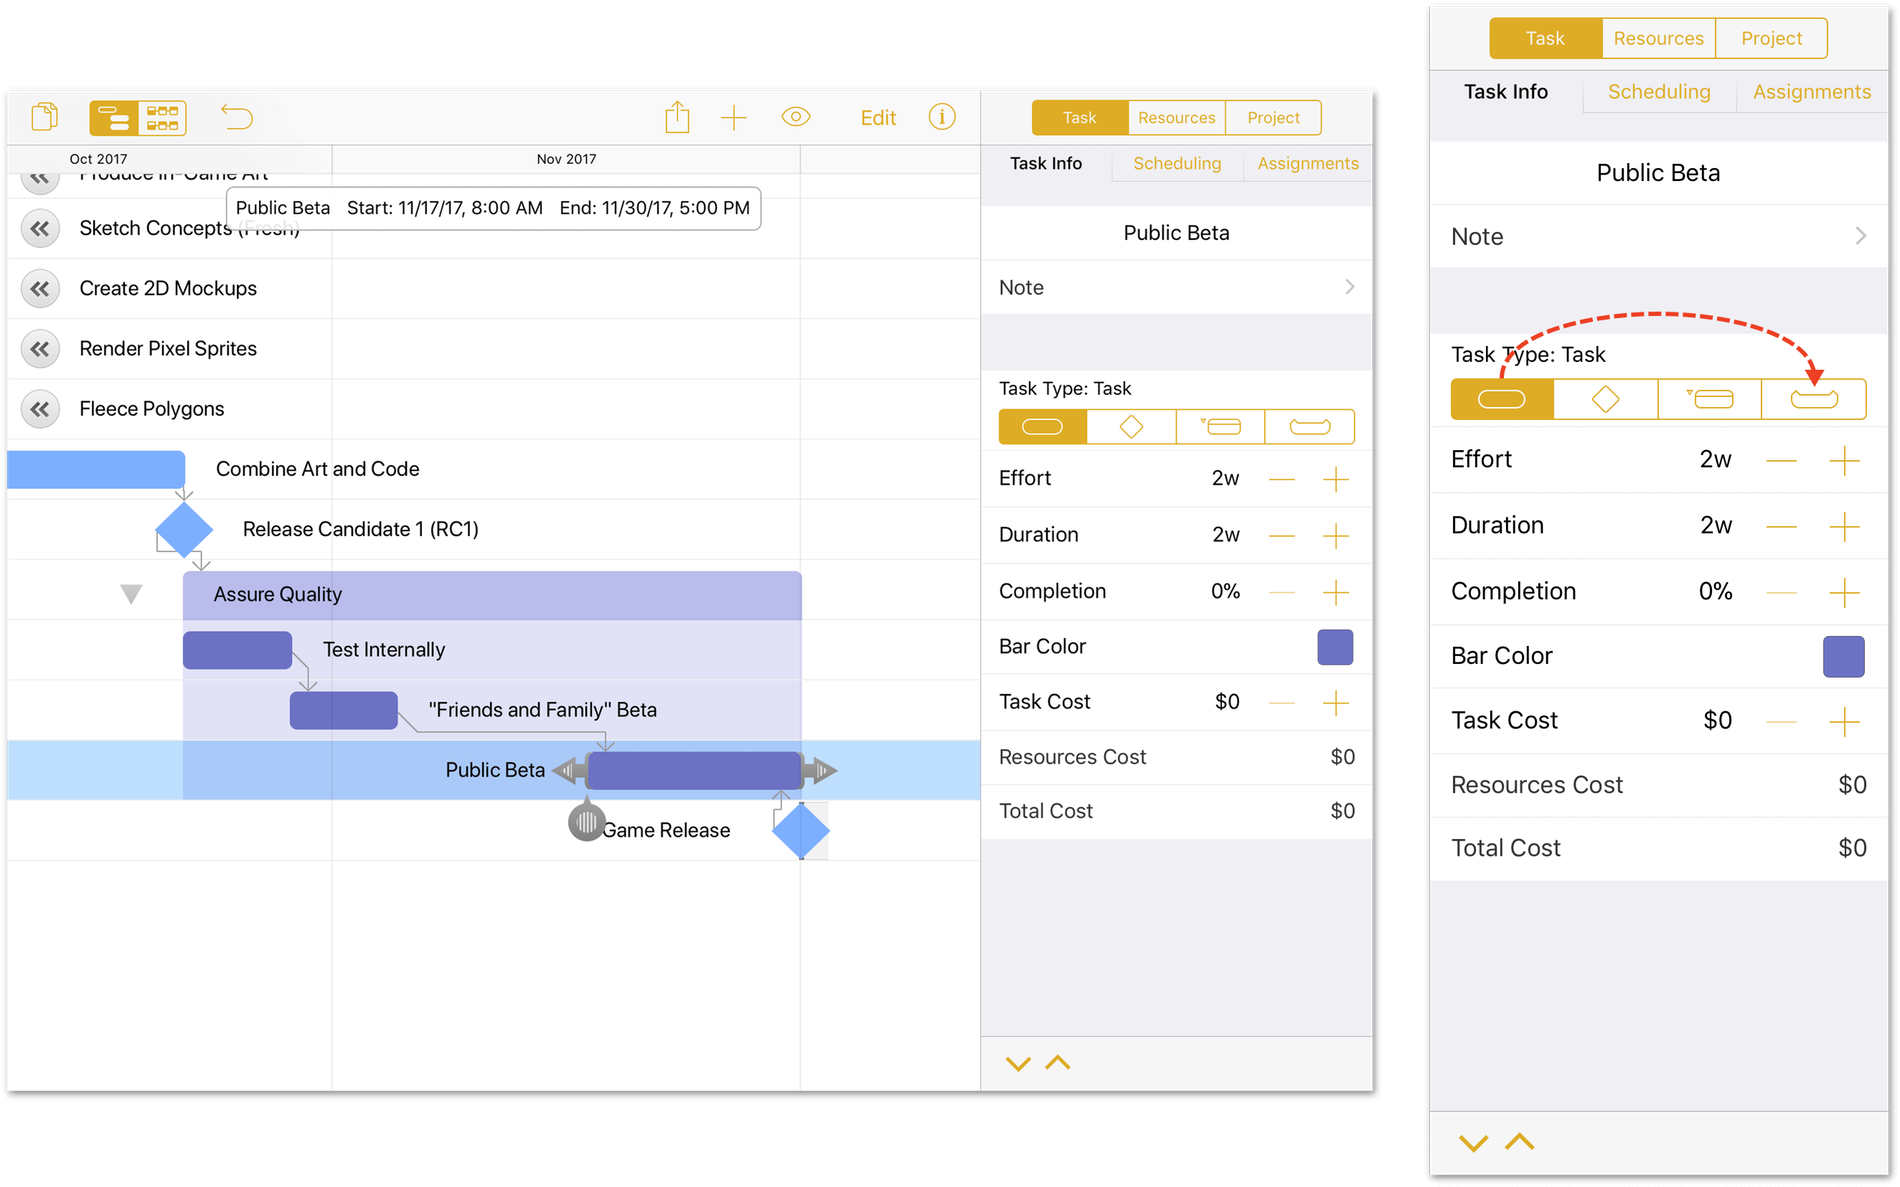Choose Milestone type diamond in main inspector
1900x1187 pixels.
(x=1131, y=427)
